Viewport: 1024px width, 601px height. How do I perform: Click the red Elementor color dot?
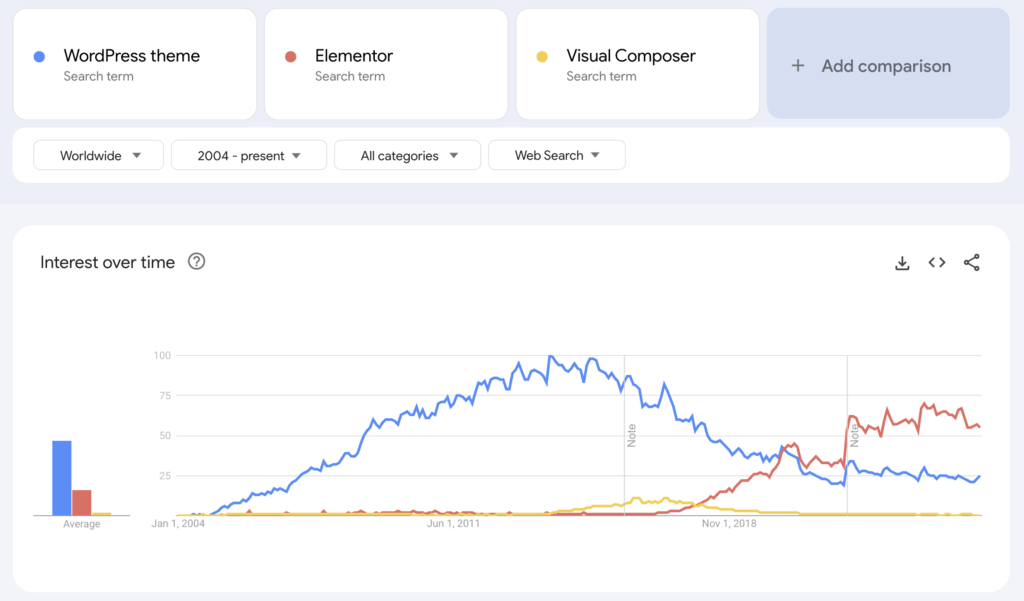[291, 56]
